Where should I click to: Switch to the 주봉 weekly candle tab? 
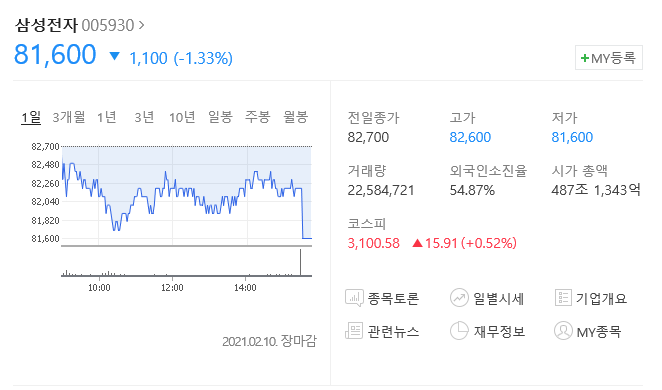coord(258,117)
